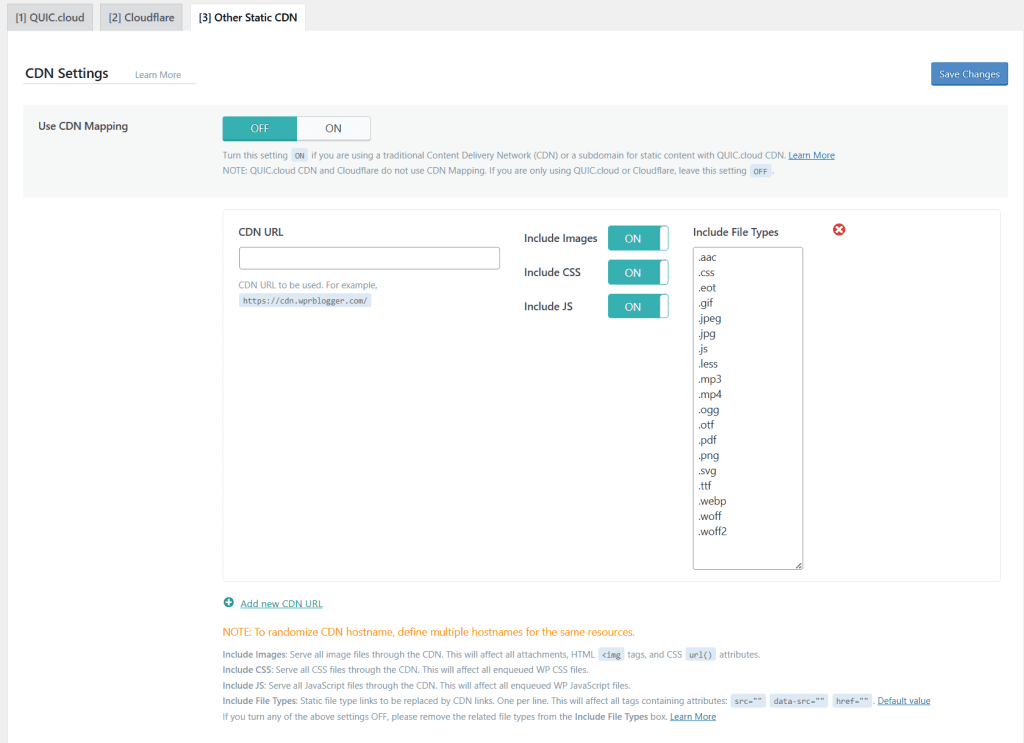Disable the Include CSS toggle

pos(637,272)
